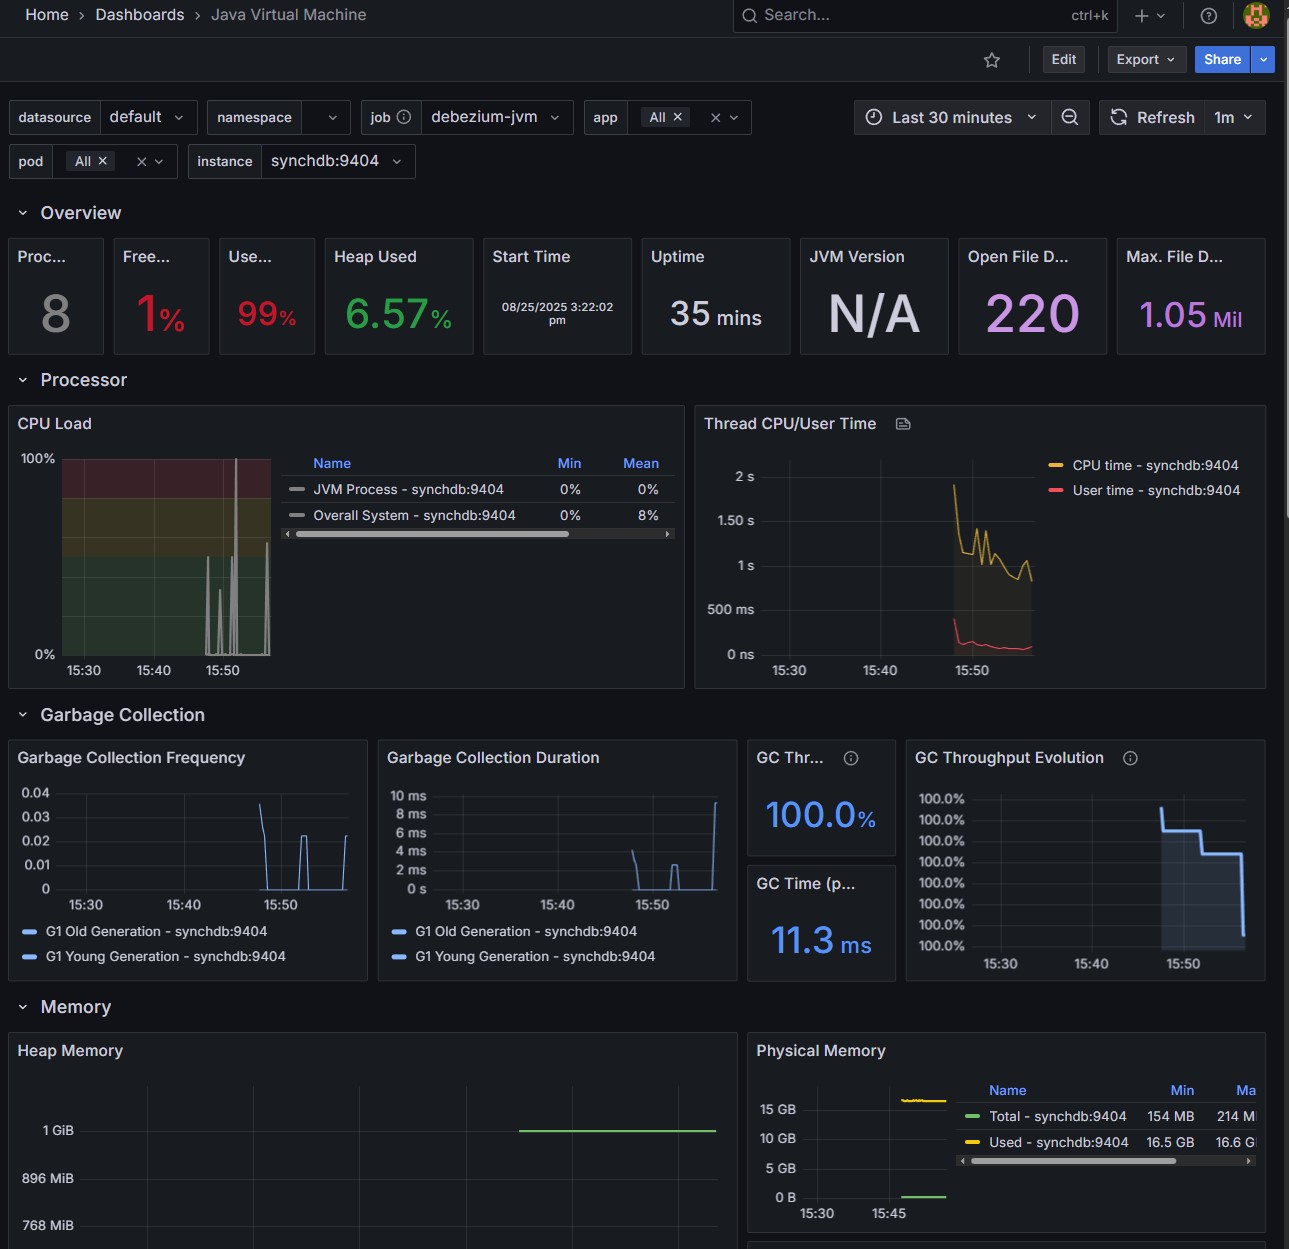
Task: Collapse the Garbage Collection section
Action: tap(23, 715)
